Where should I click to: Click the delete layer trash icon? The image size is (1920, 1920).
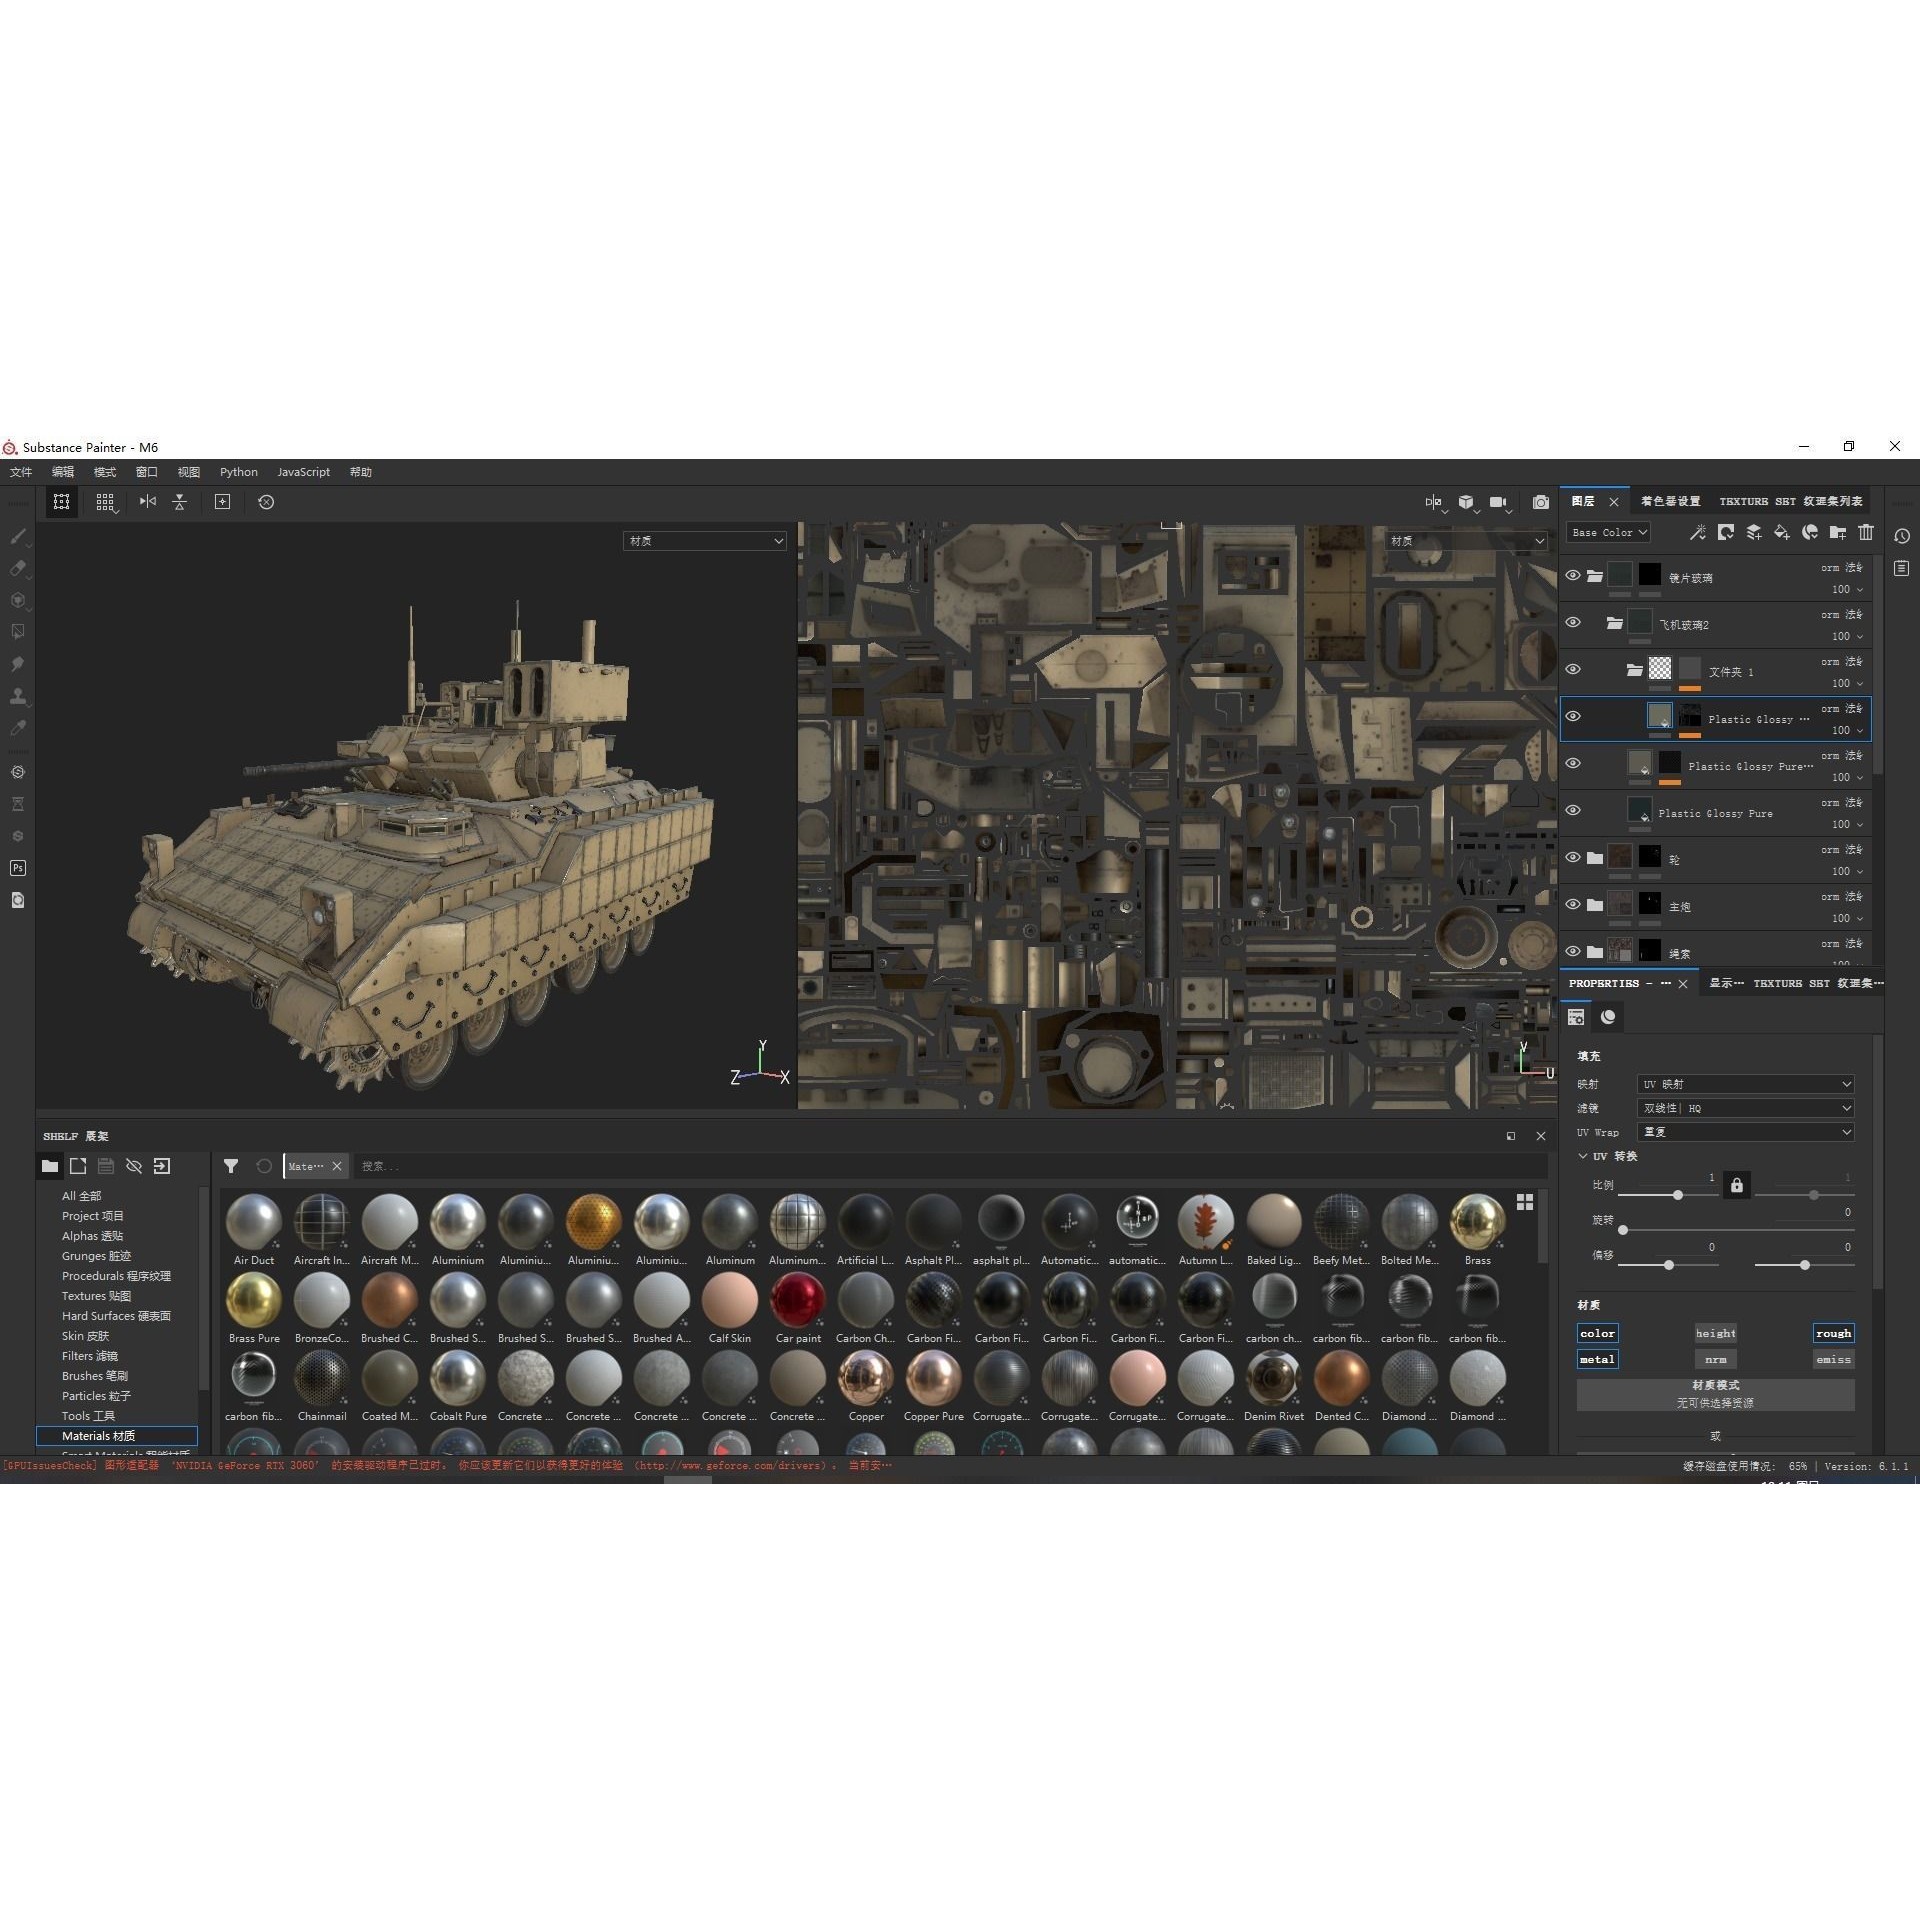tap(1866, 533)
